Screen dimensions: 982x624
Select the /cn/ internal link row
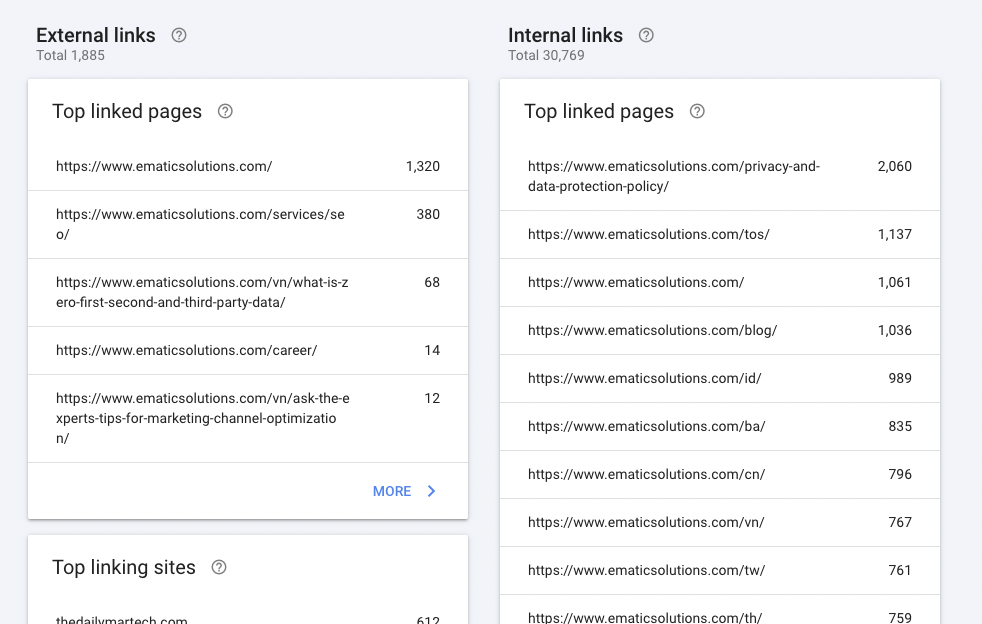[x=719, y=475]
